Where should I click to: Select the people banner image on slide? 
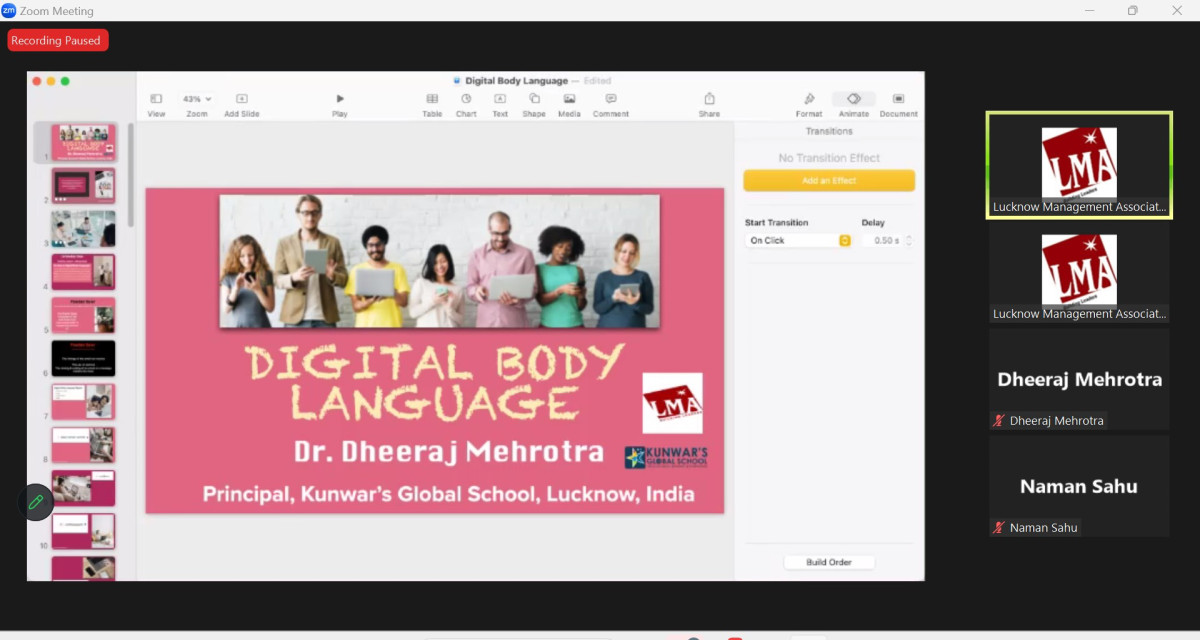tap(440, 261)
